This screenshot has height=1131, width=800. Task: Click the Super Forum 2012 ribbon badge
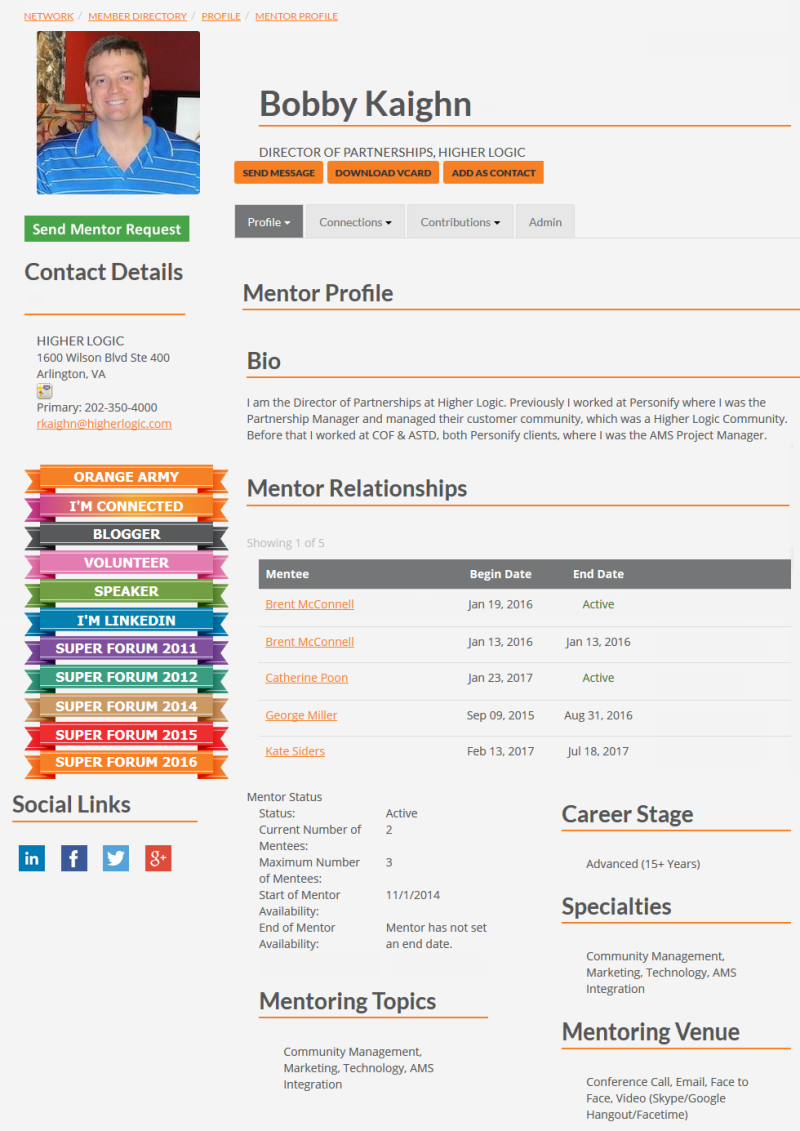point(126,677)
